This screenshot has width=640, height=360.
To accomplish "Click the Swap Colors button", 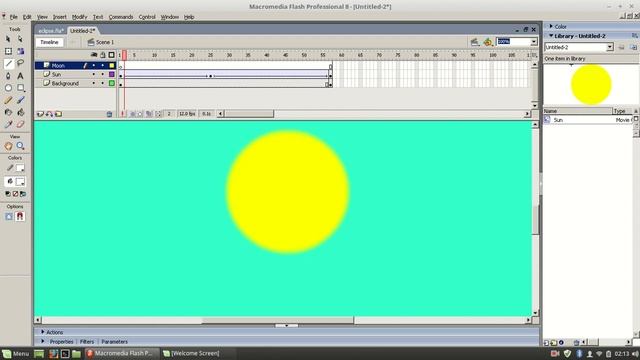I will click(x=23, y=194).
